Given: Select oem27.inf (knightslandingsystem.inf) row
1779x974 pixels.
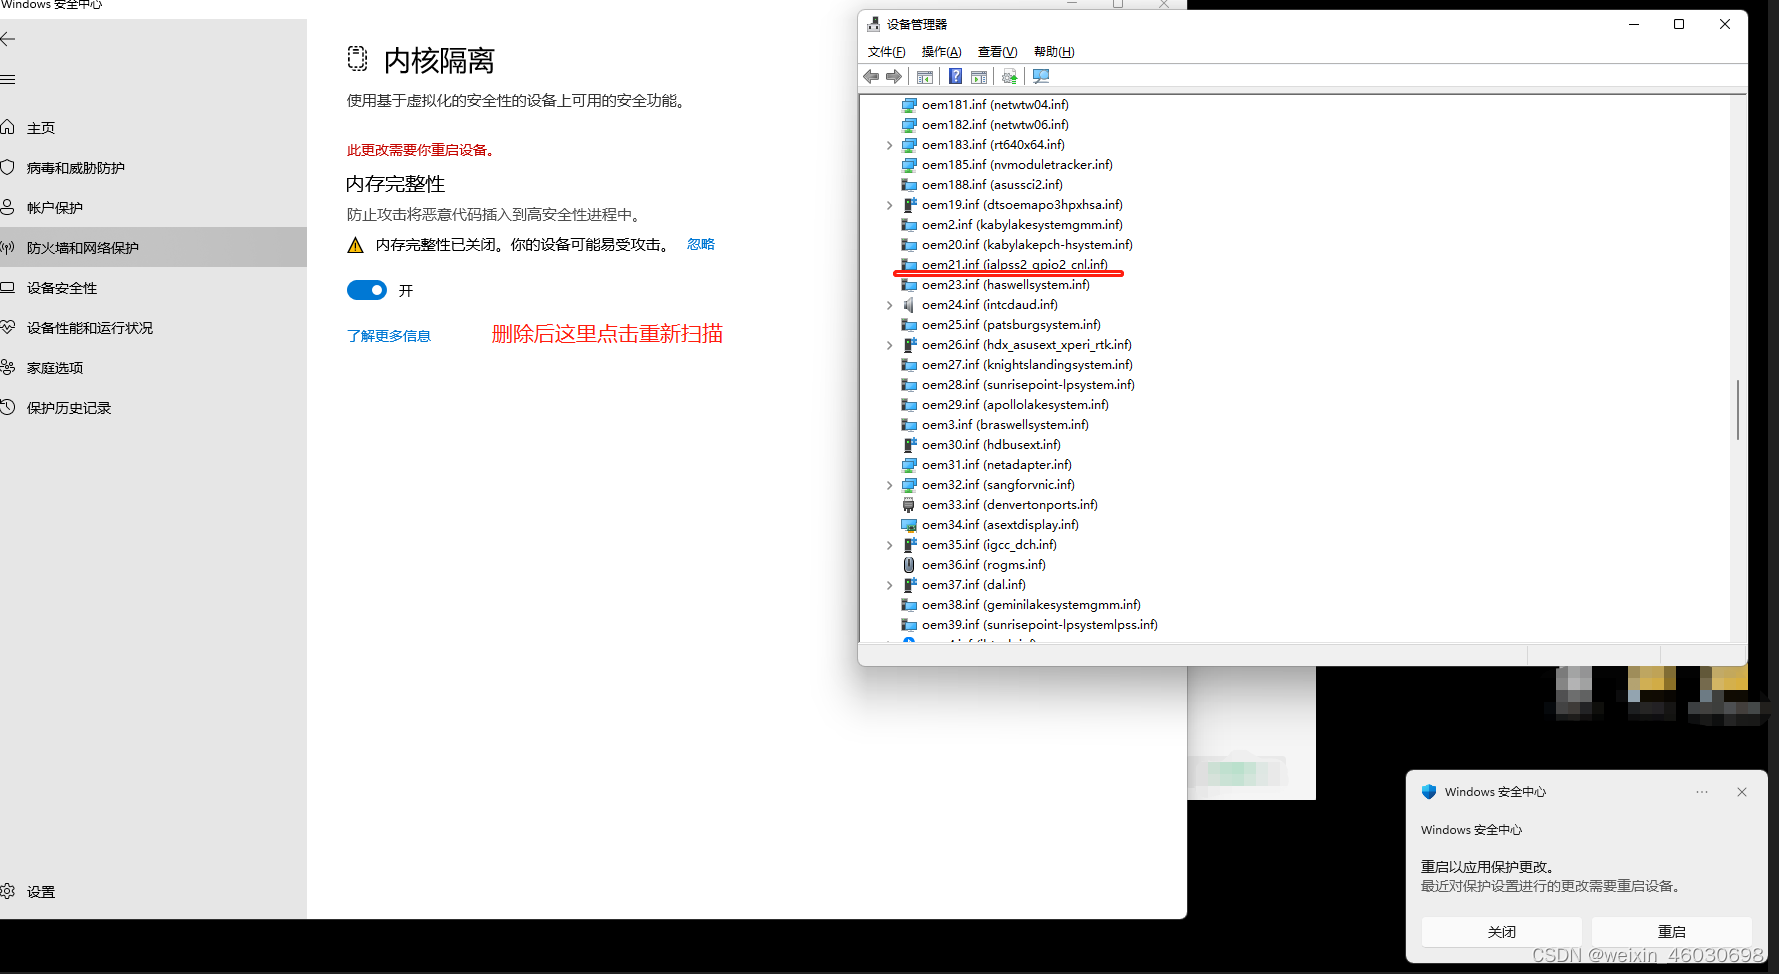Looking at the screenshot, I should click(1017, 365).
